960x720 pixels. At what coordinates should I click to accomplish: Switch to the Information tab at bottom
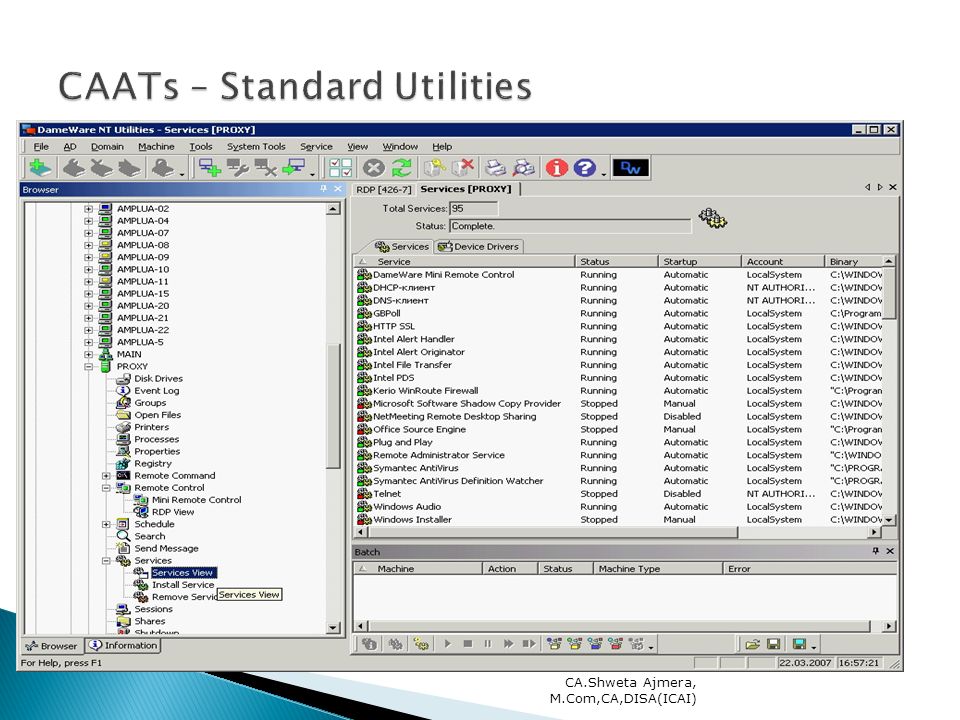pyautogui.click(x=122, y=645)
